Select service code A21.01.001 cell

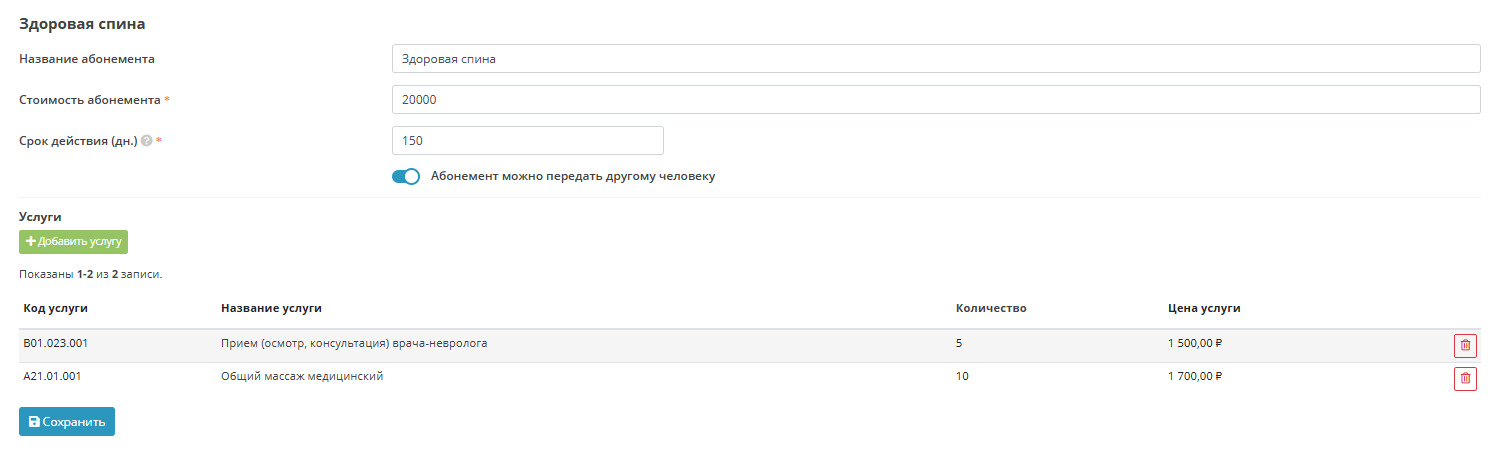(x=52, y=377)
